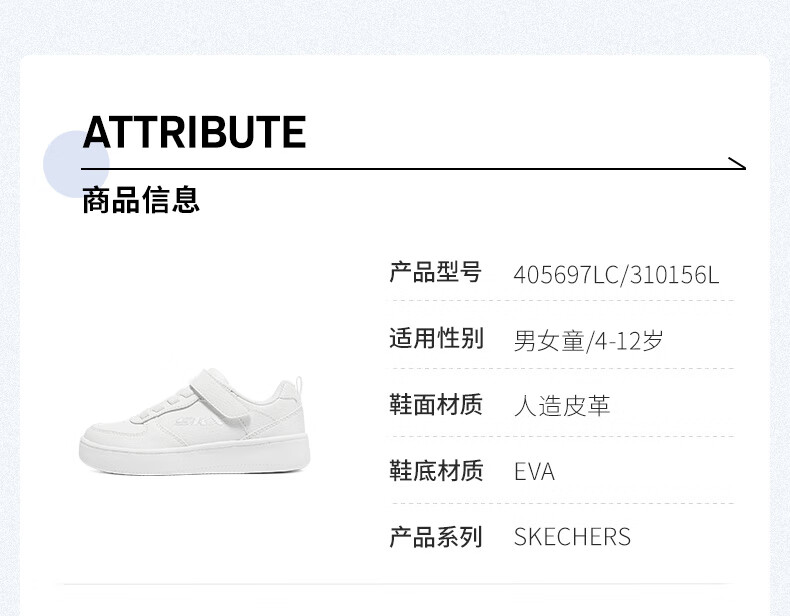Click the arrow tip at the end of the header line
Image resolution: width=790 pixels, height=616 pixels.
pyautogui.click(x=737, y=163)
